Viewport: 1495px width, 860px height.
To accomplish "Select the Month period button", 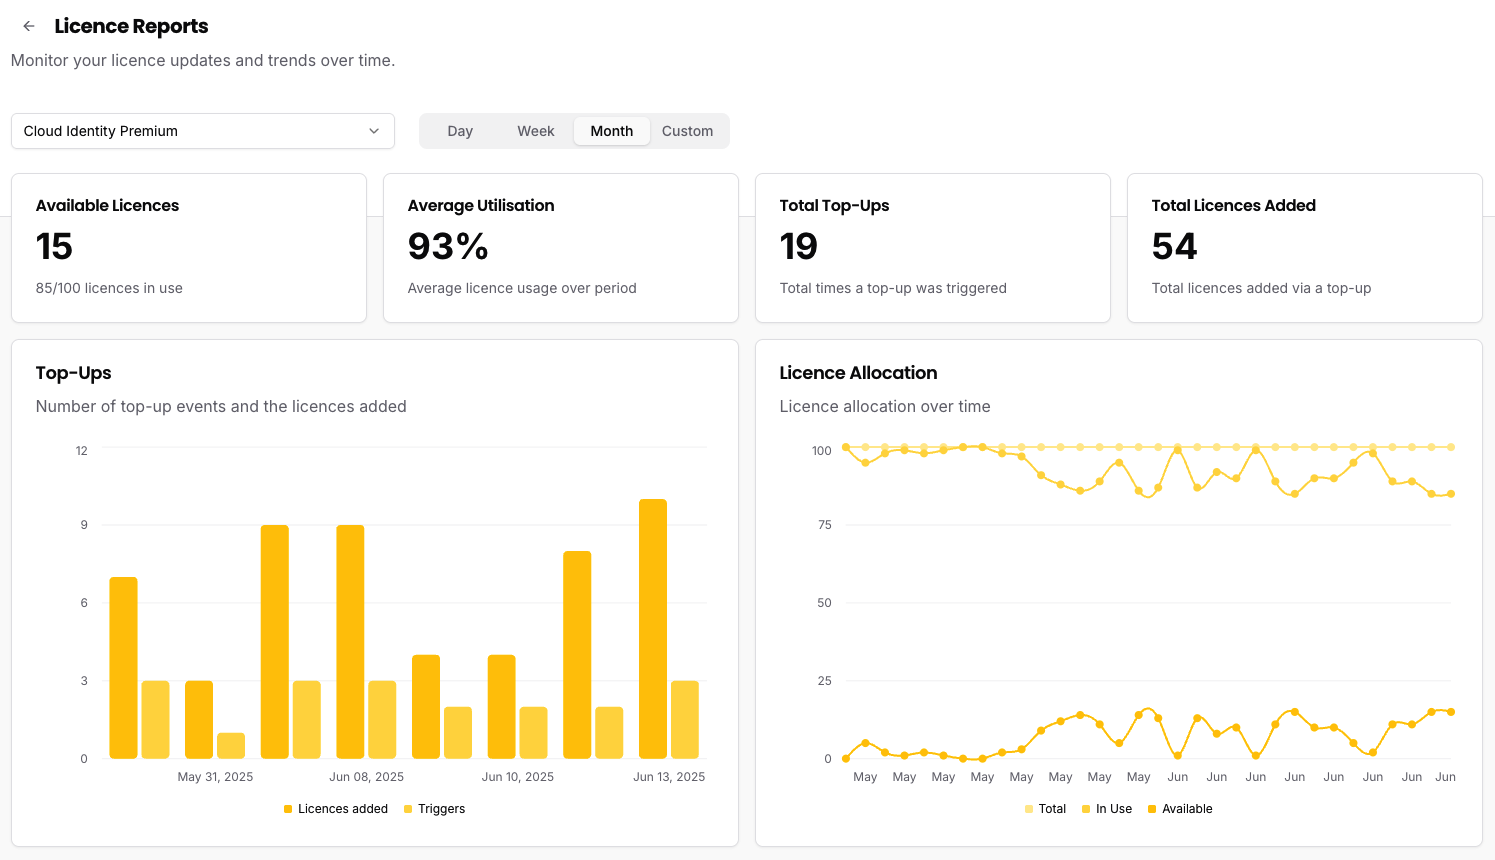I will coord(611,131).
